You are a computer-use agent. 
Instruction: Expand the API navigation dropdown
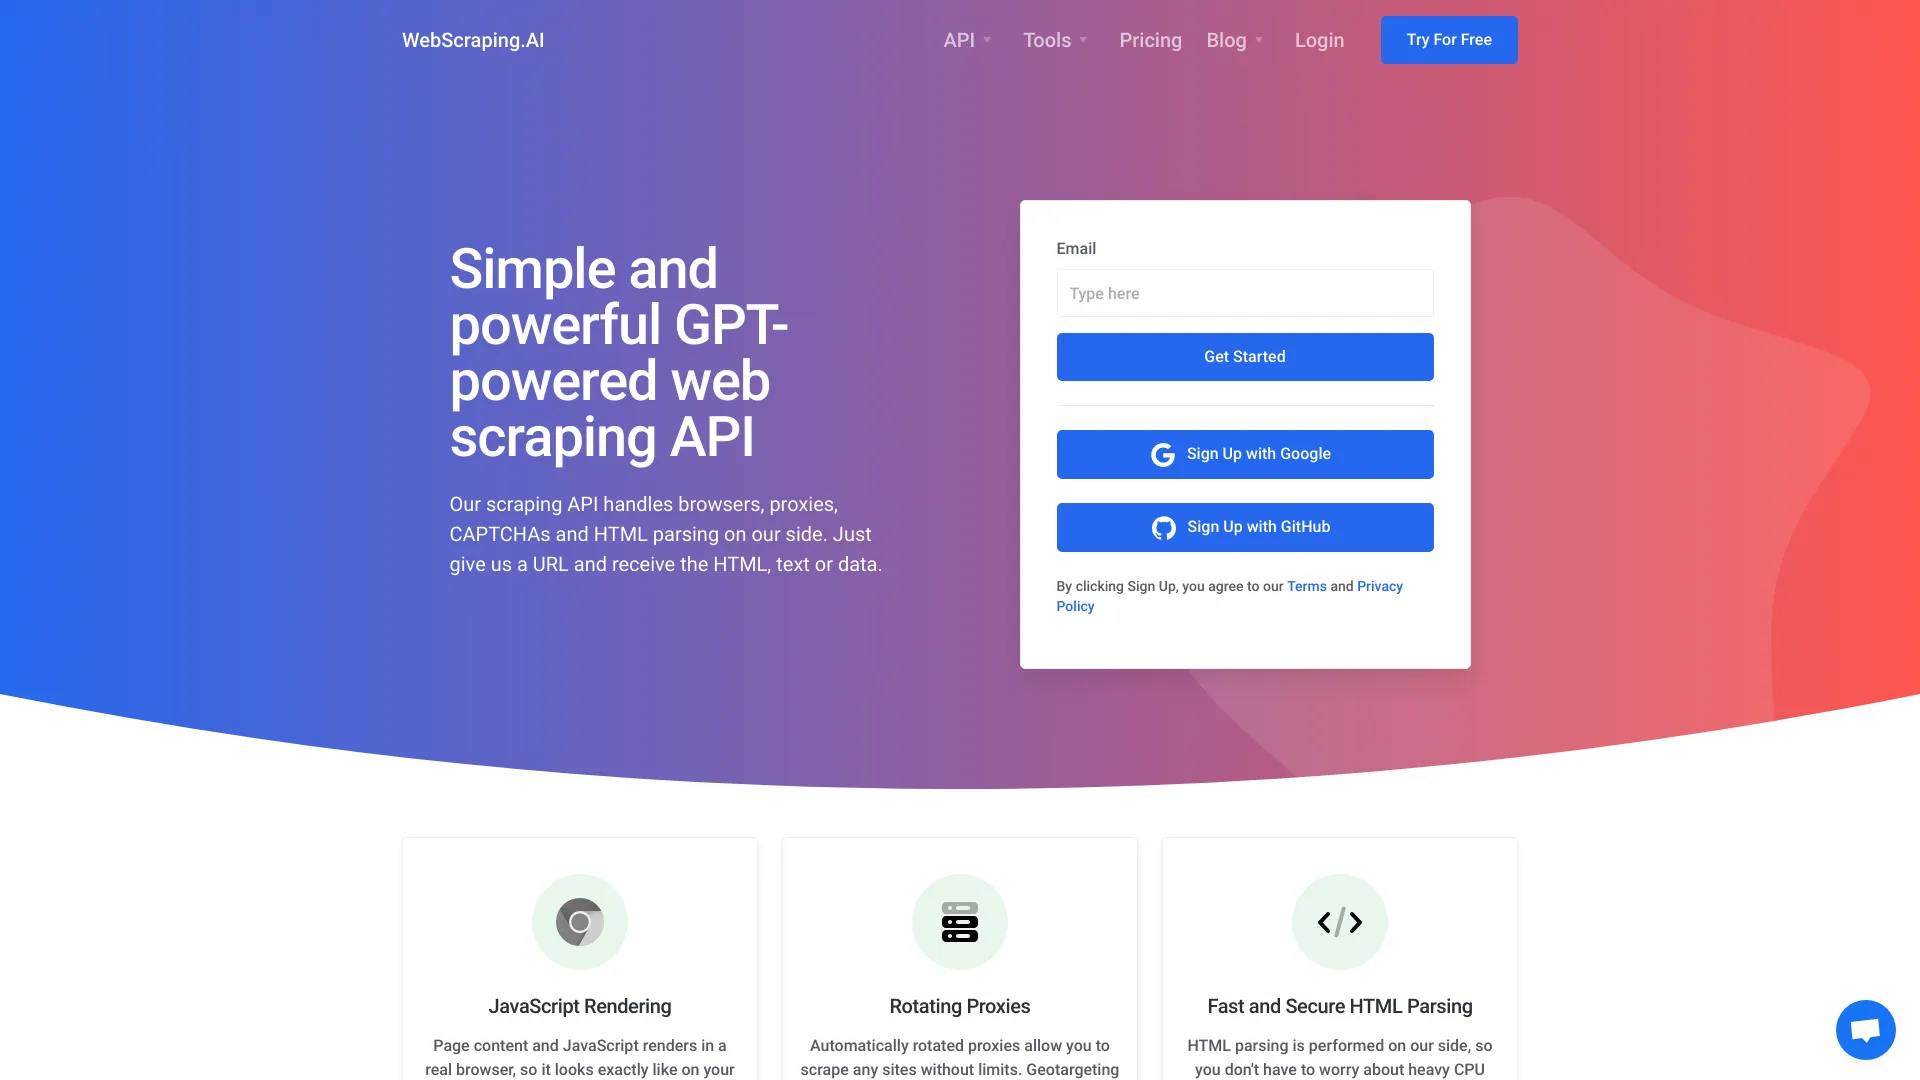[x=967, y=40]
